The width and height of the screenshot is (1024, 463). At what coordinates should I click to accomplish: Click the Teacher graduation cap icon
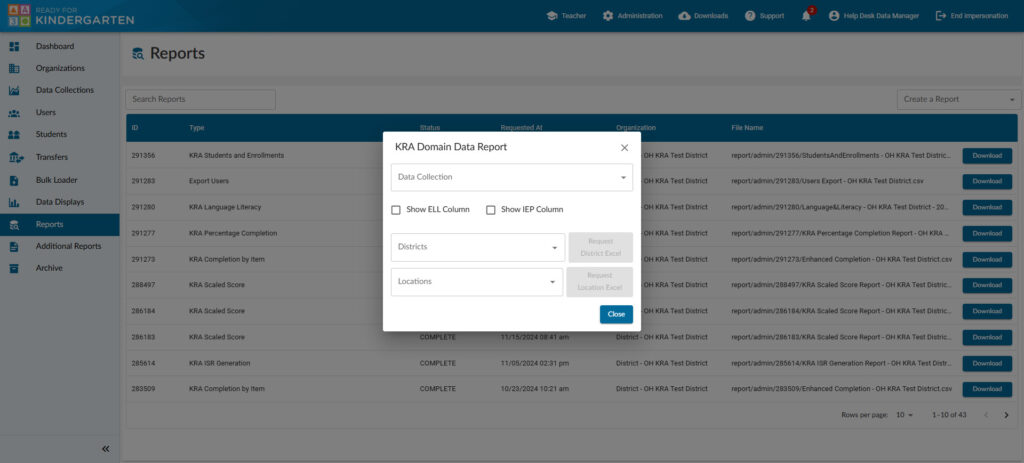[552, 16]
